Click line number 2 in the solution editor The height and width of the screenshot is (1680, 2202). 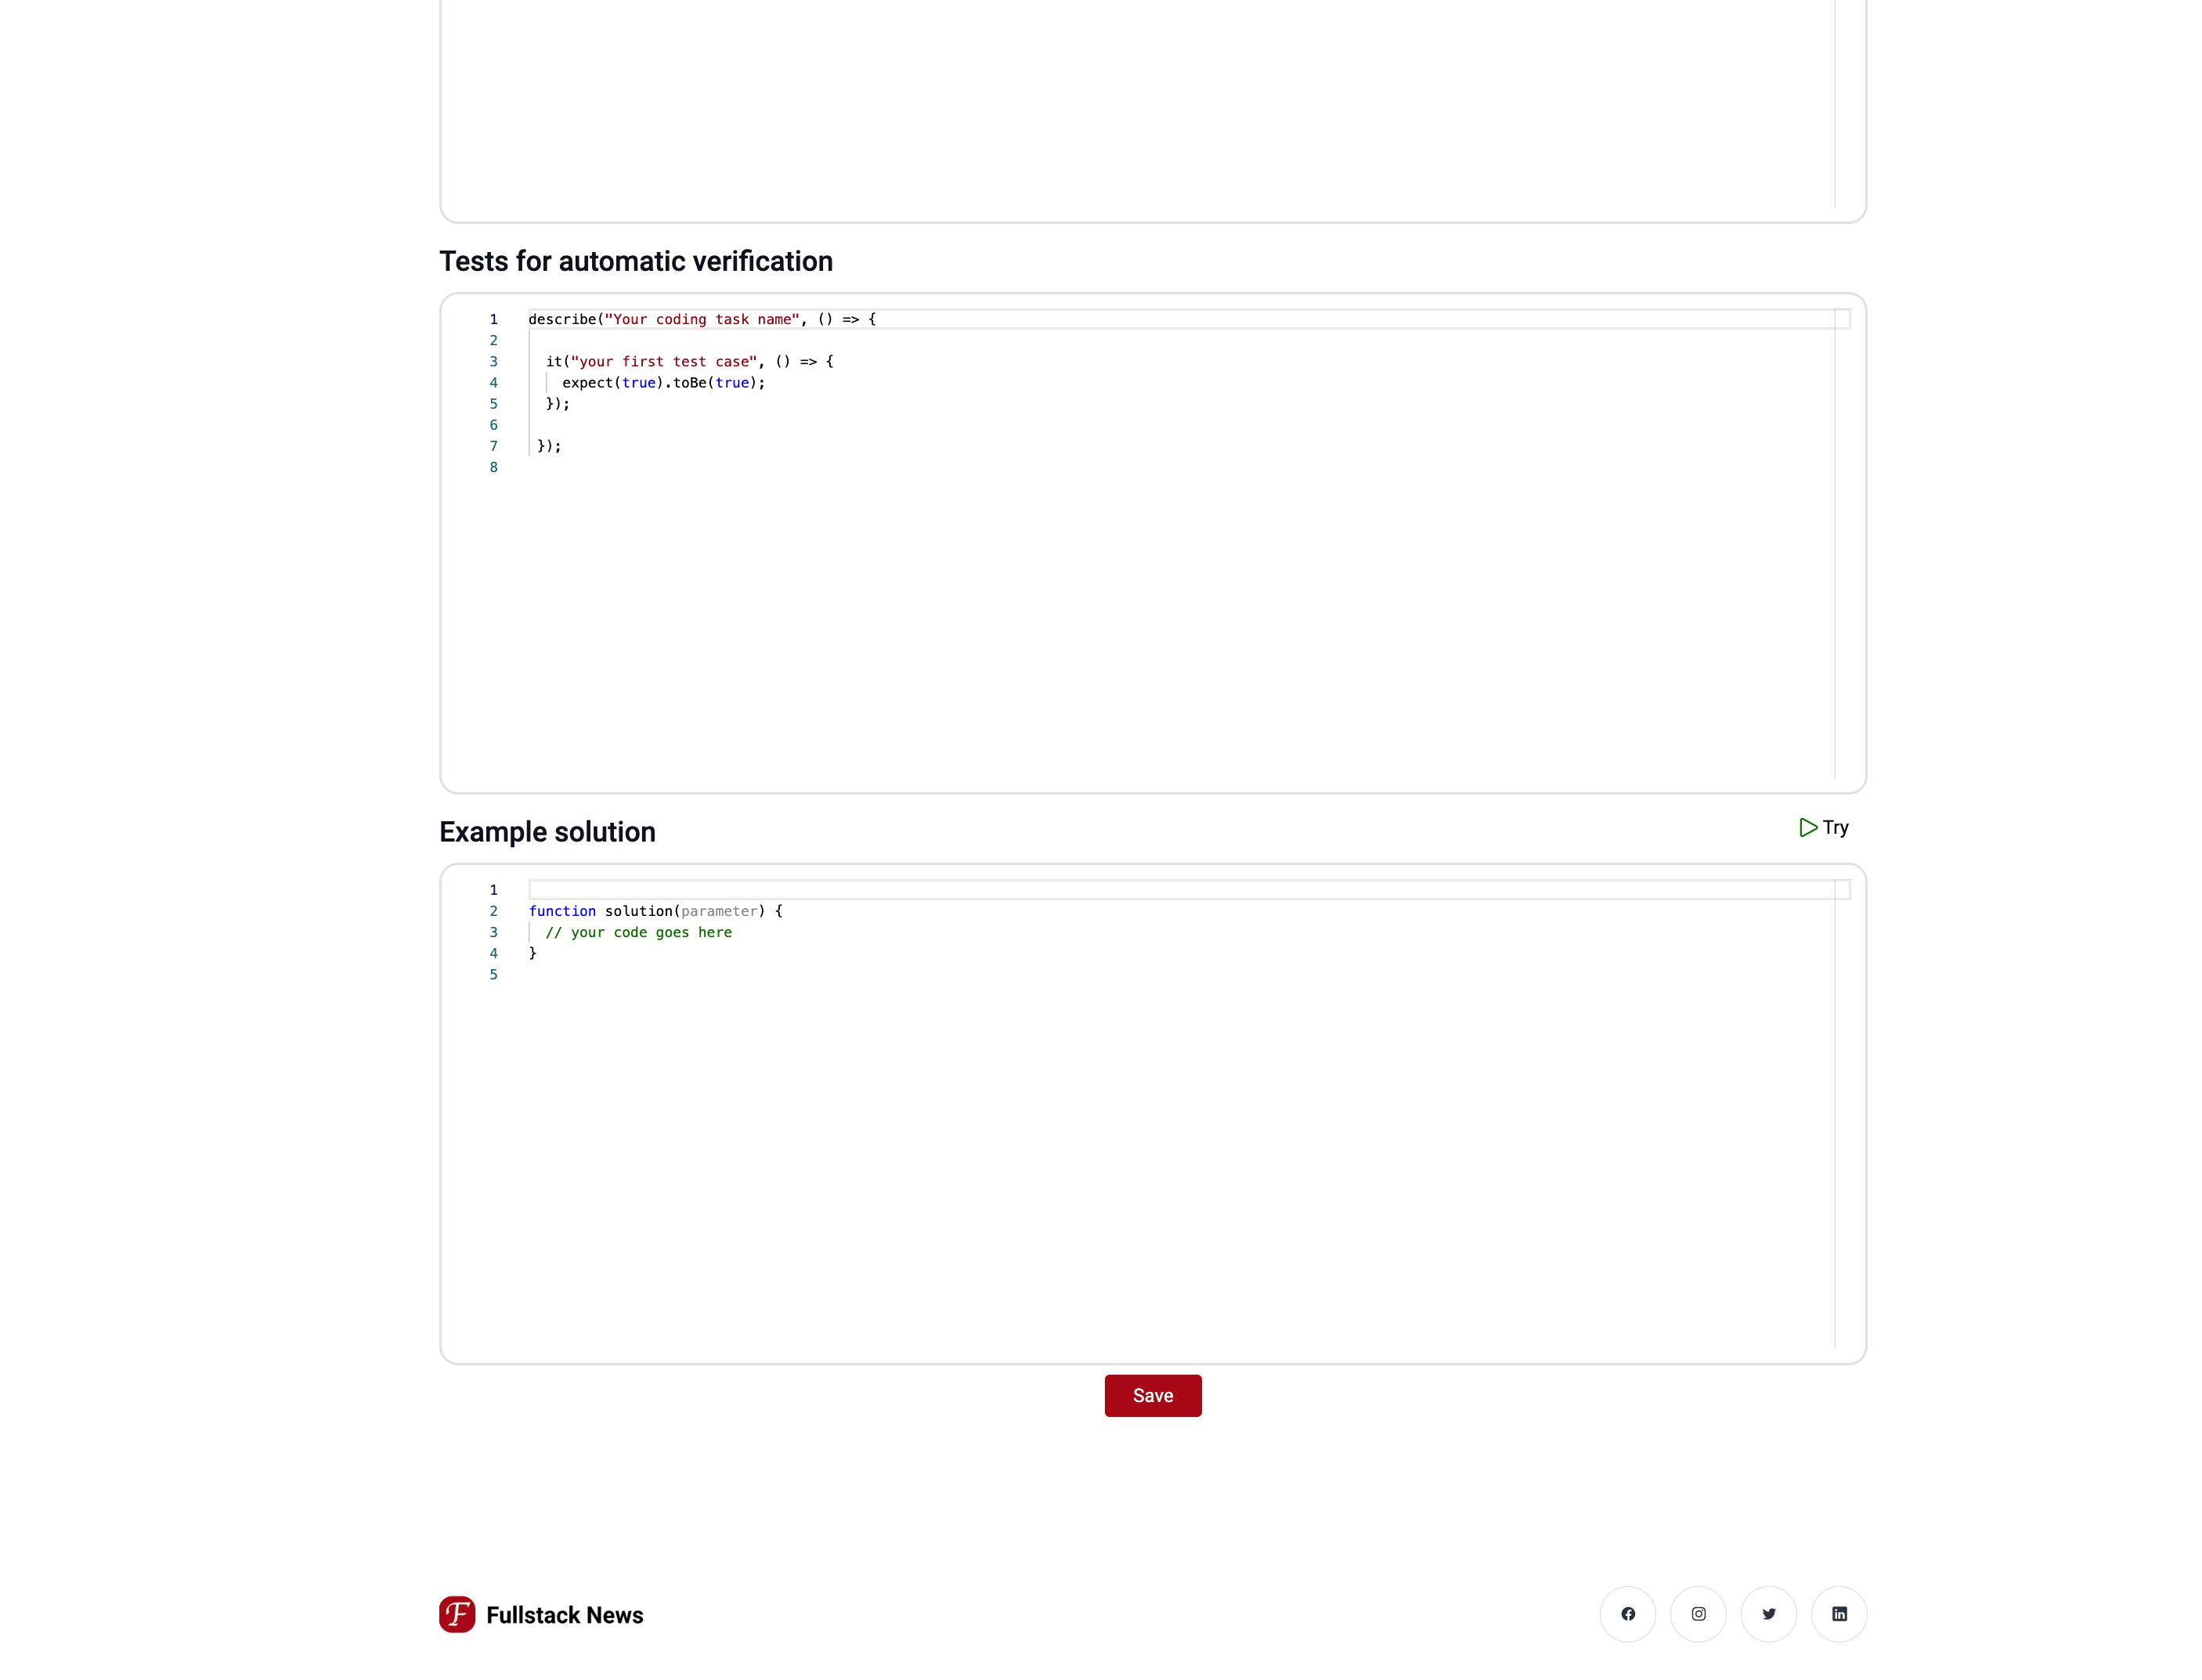[x=493, y=911]
